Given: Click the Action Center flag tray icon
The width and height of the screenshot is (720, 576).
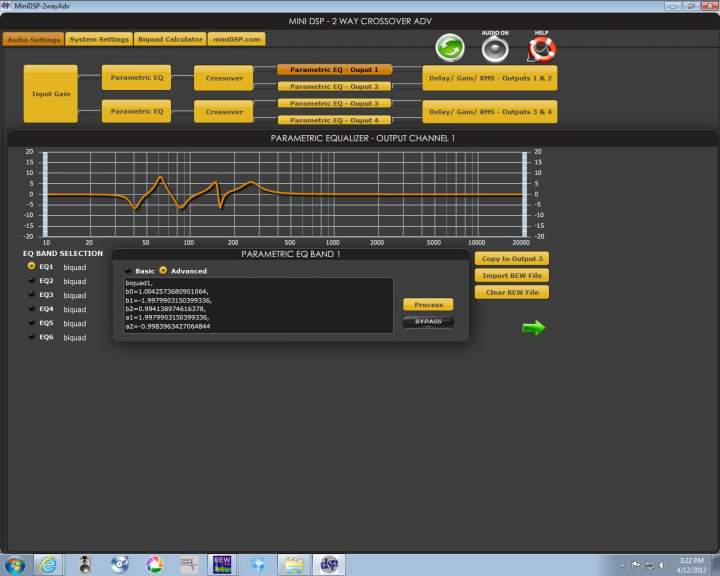Looking at the screenshot, I should coord(636,565).
